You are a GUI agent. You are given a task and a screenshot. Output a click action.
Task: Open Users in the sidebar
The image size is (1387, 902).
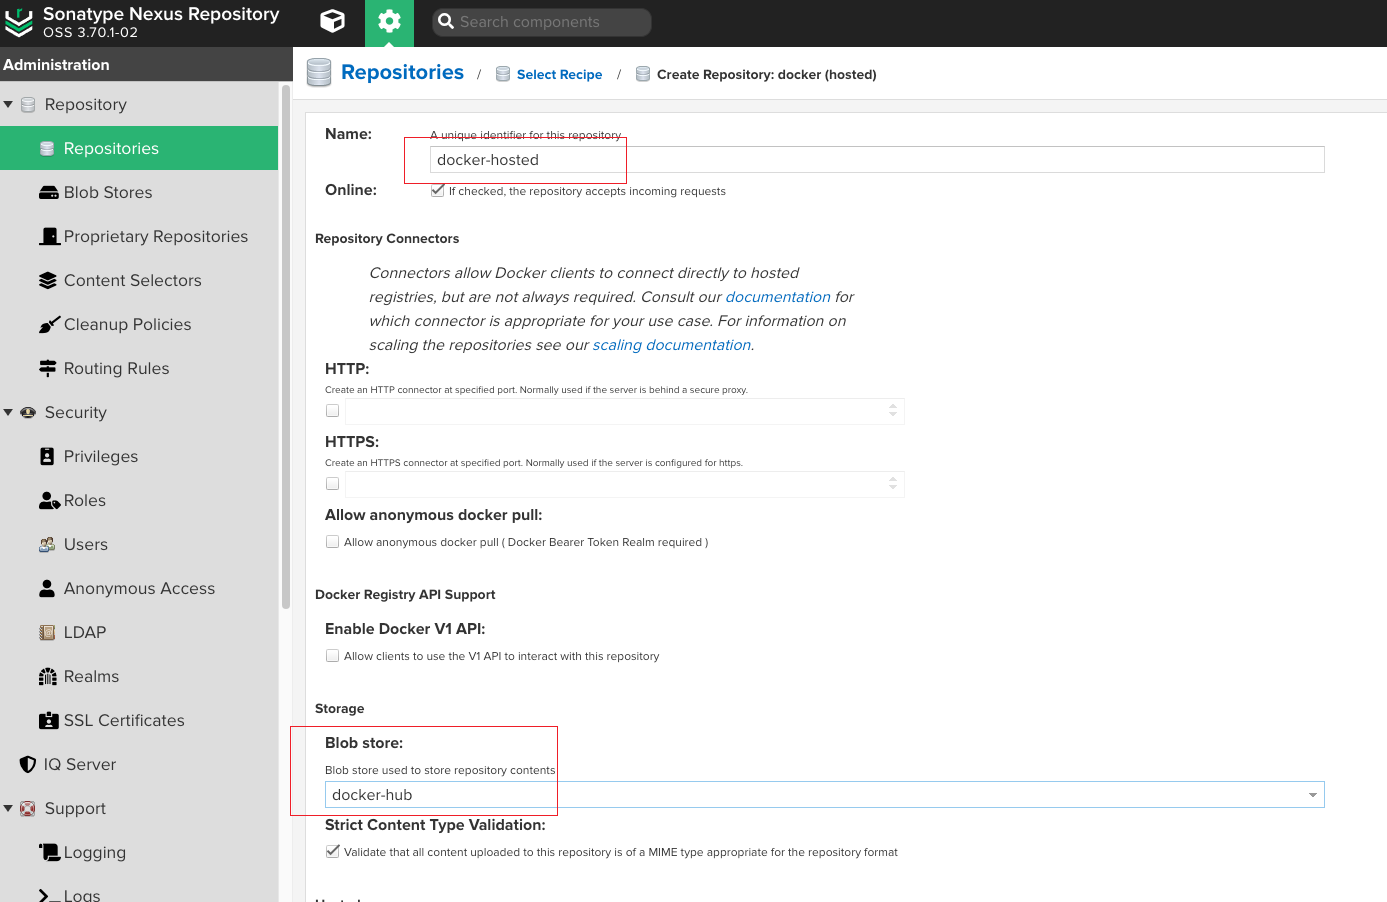point(139,544)
